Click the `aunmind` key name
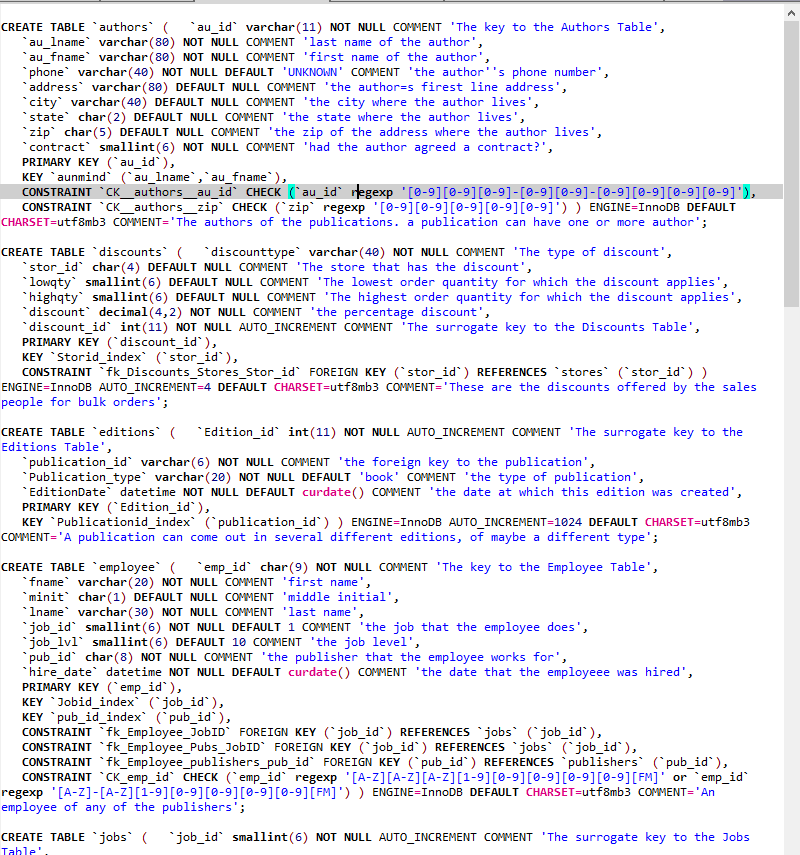This screenshot has width=800, height=855. click(x=86, y=177)
